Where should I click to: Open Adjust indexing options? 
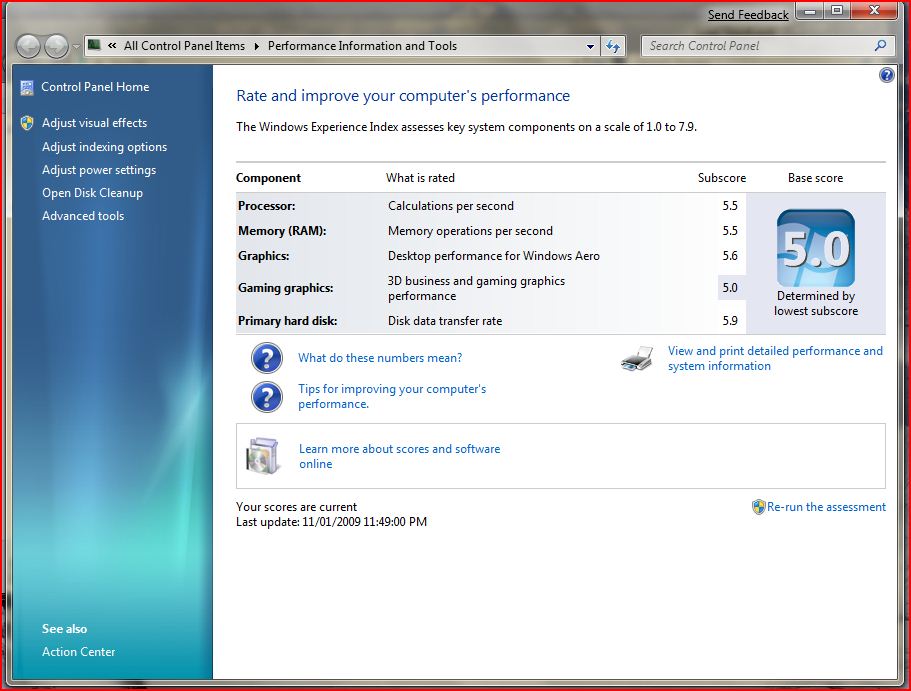[x=104, y=147]
